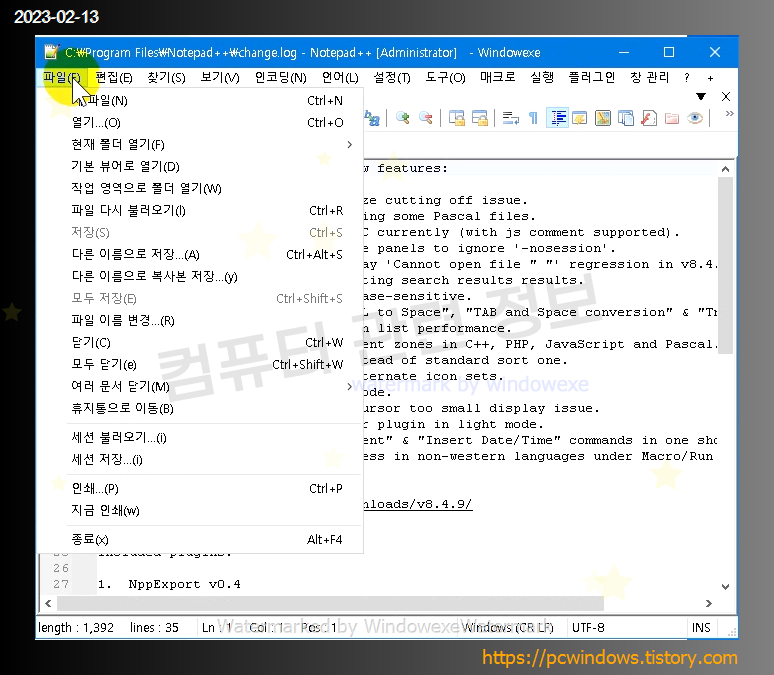Toggle the Word Wrap toolbar icon
Viewport: 774px width, 675px height.
point(510,119)
